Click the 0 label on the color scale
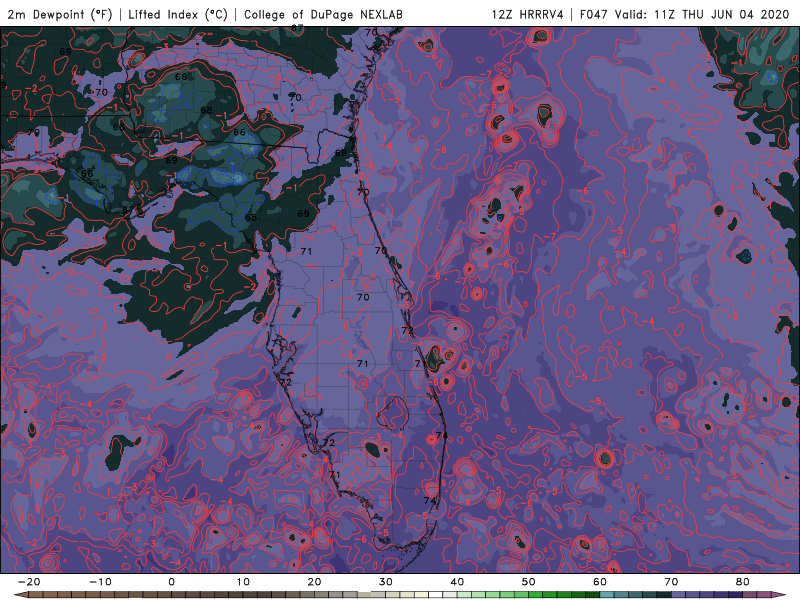 tap(171, 582)
